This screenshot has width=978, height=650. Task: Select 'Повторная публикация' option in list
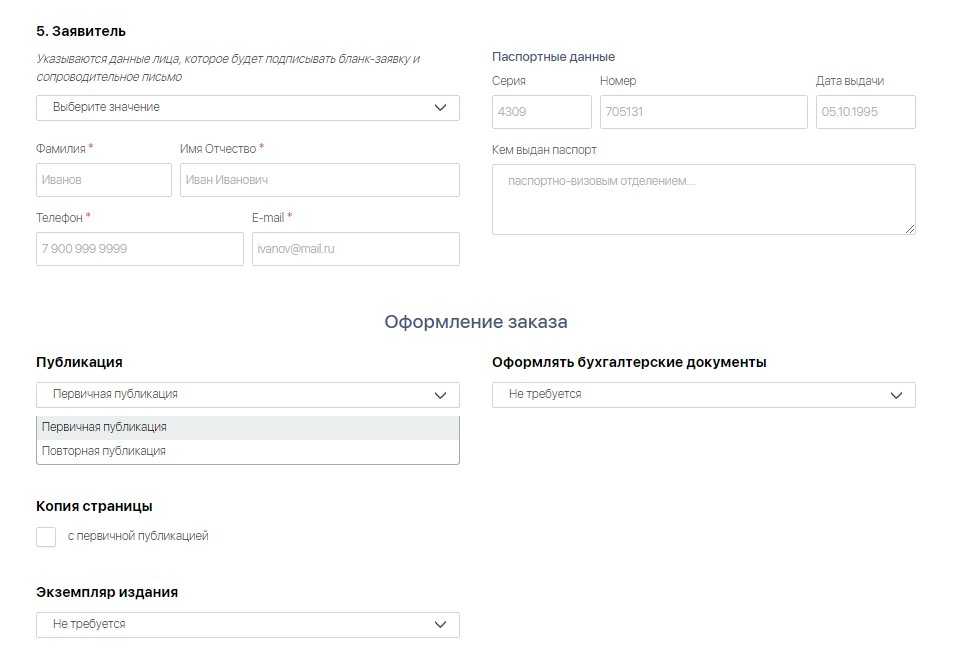(247, 451)
